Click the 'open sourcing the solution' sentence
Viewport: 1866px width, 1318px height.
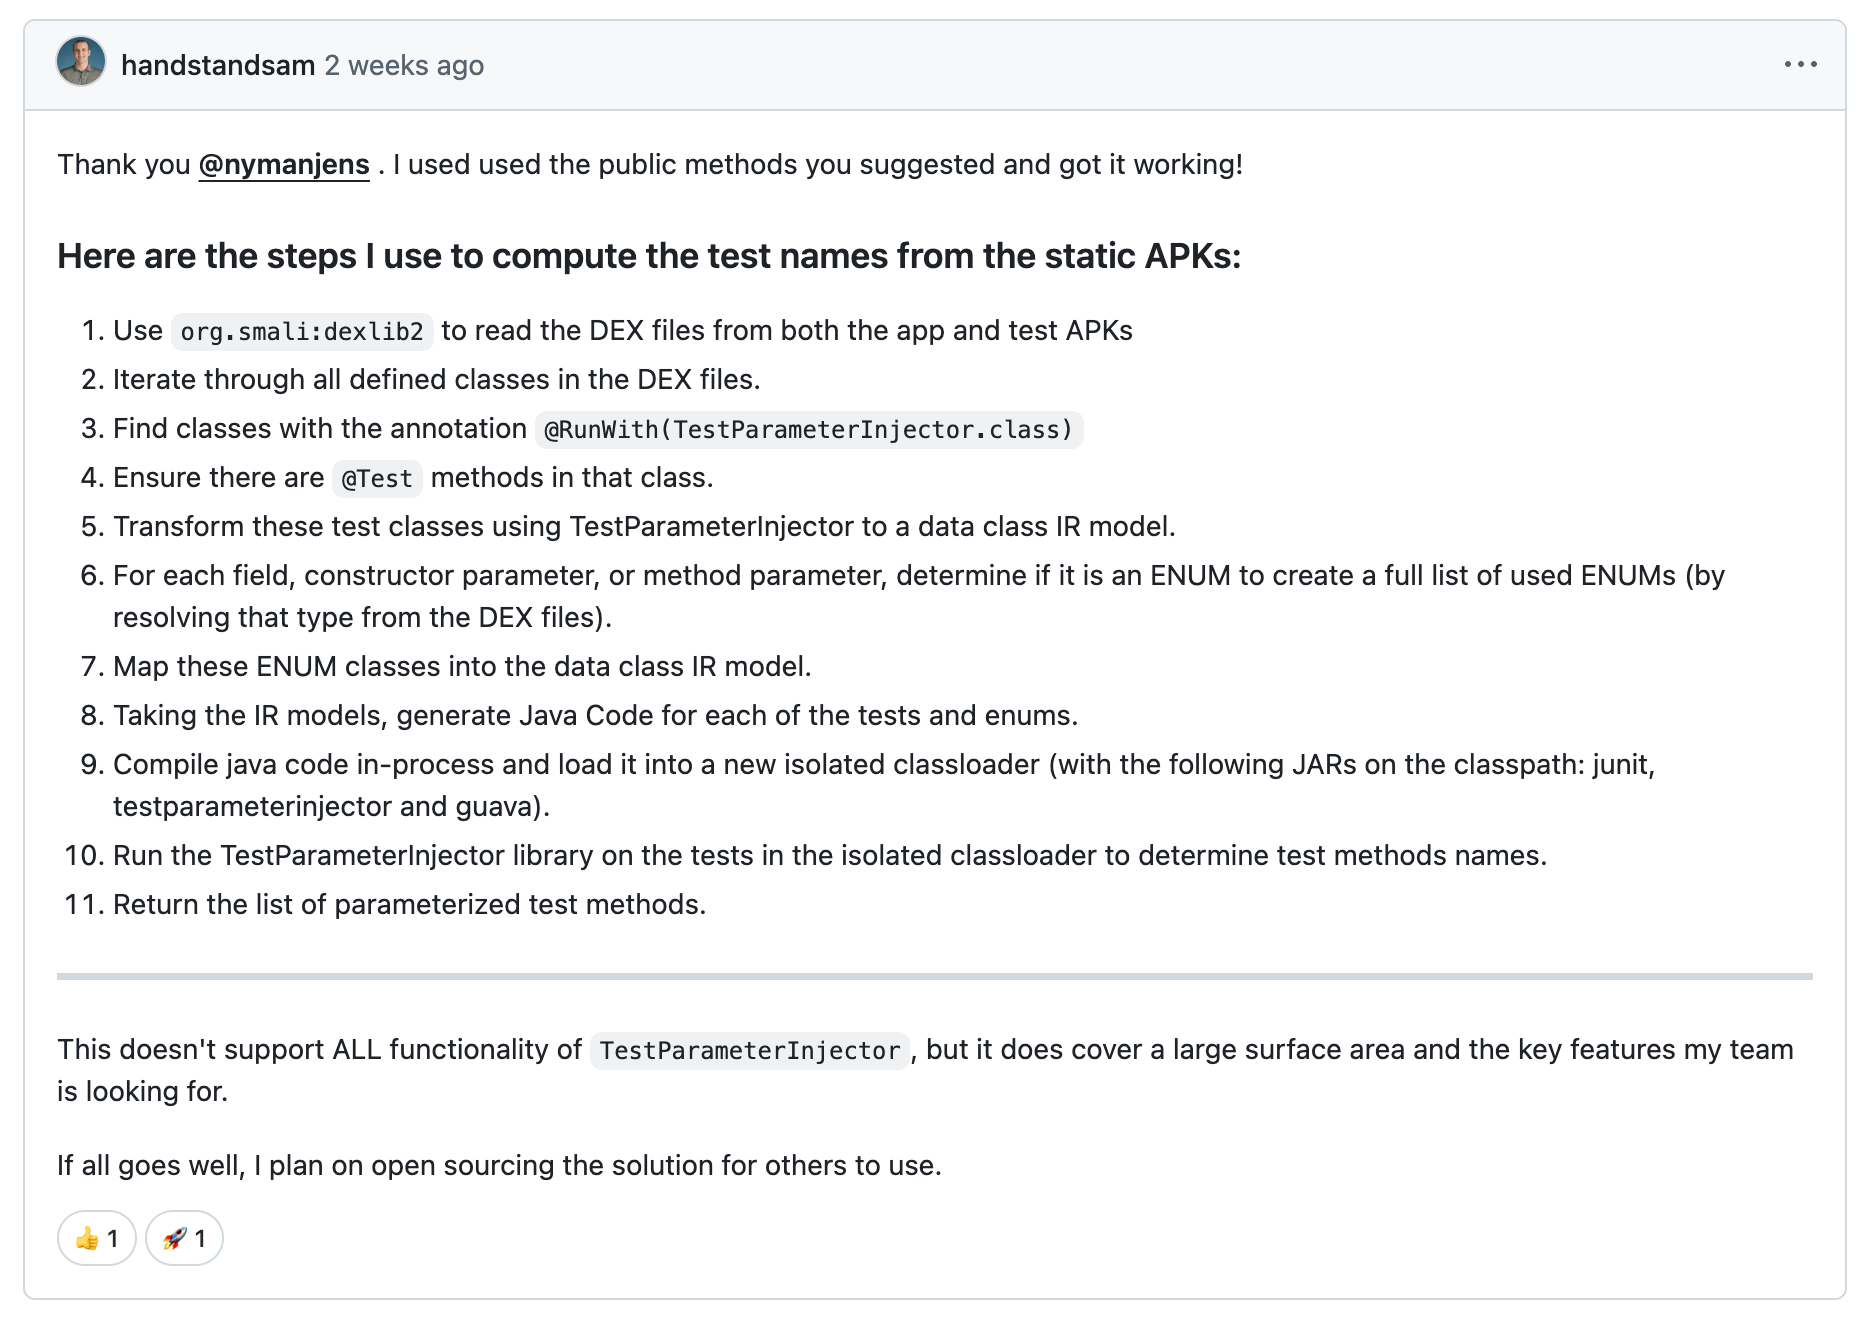pyautogui.click(x=499, y=1166)
